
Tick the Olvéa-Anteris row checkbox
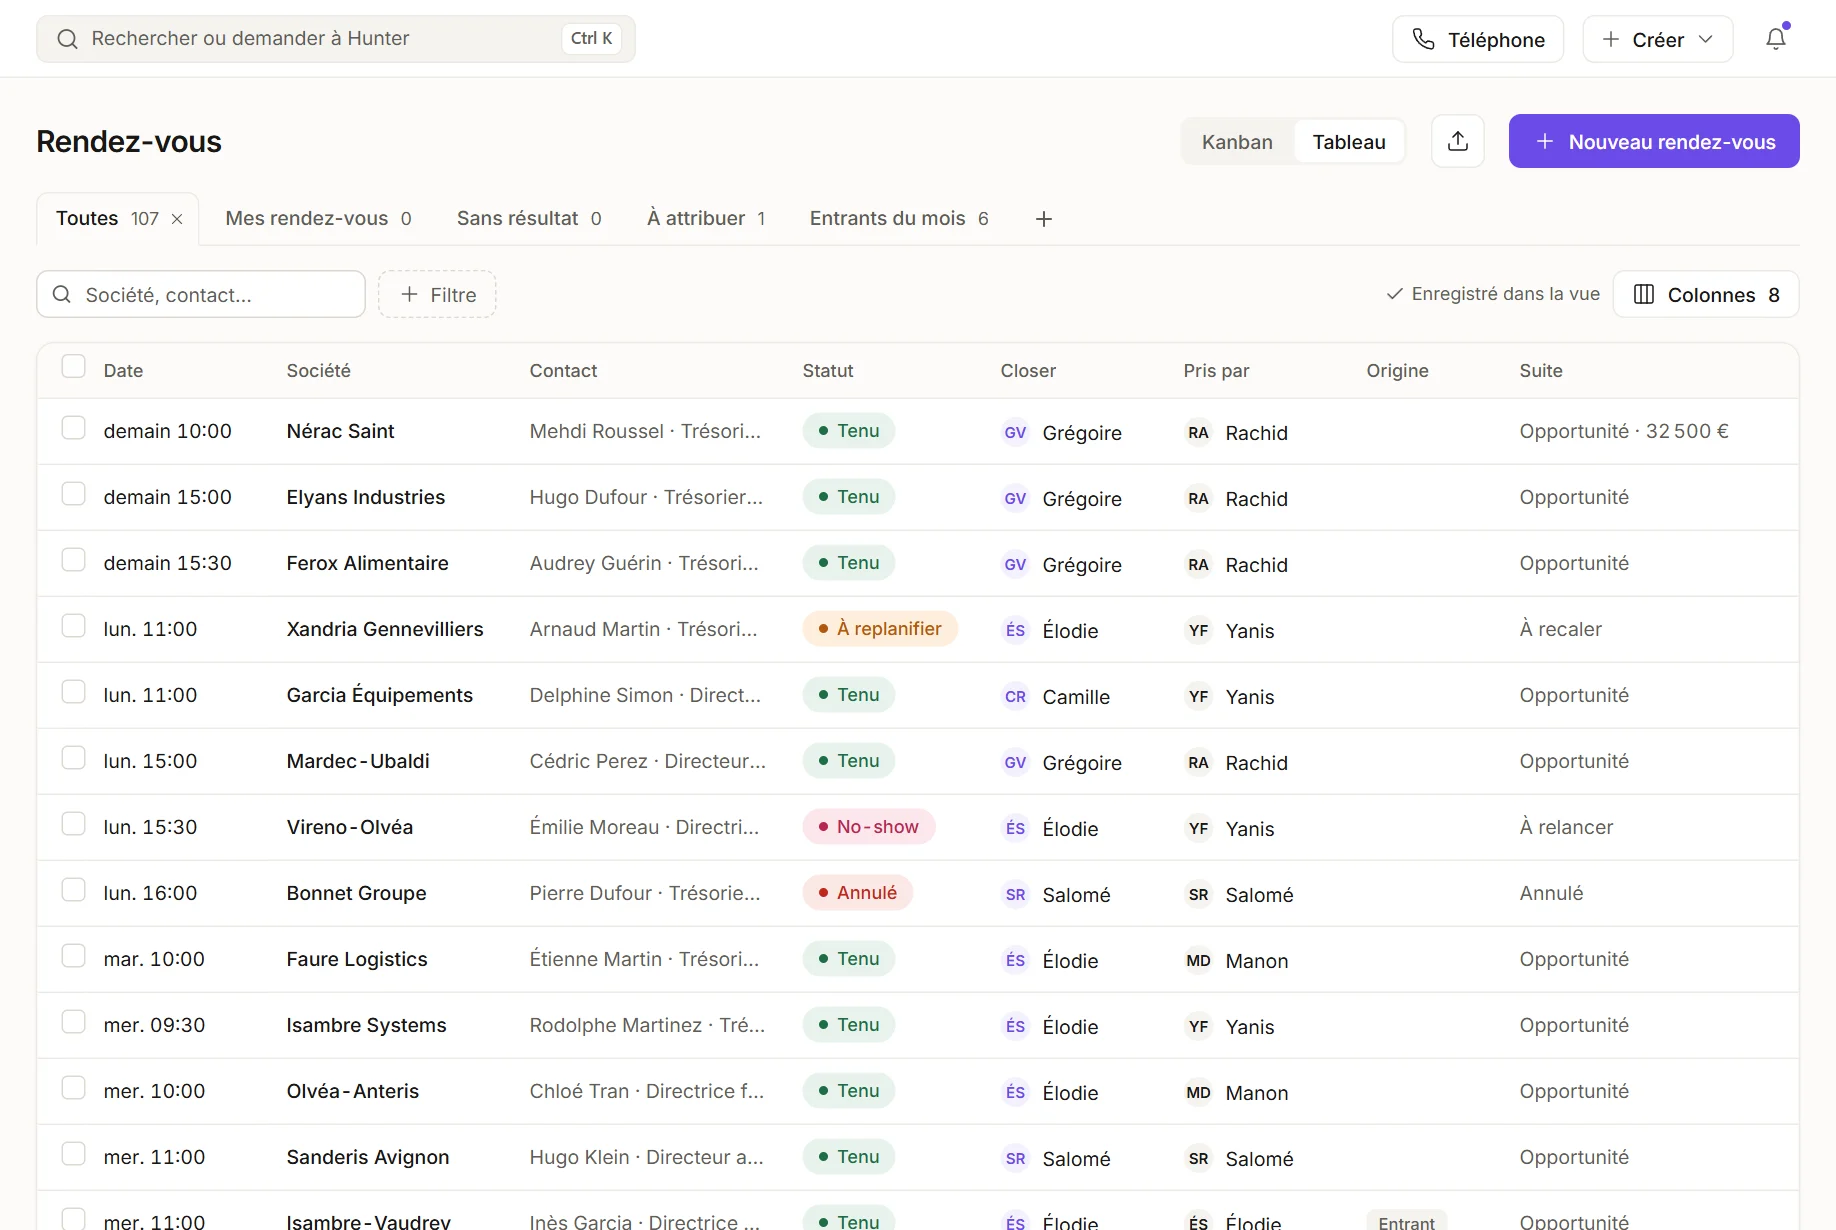[73, 1088]
